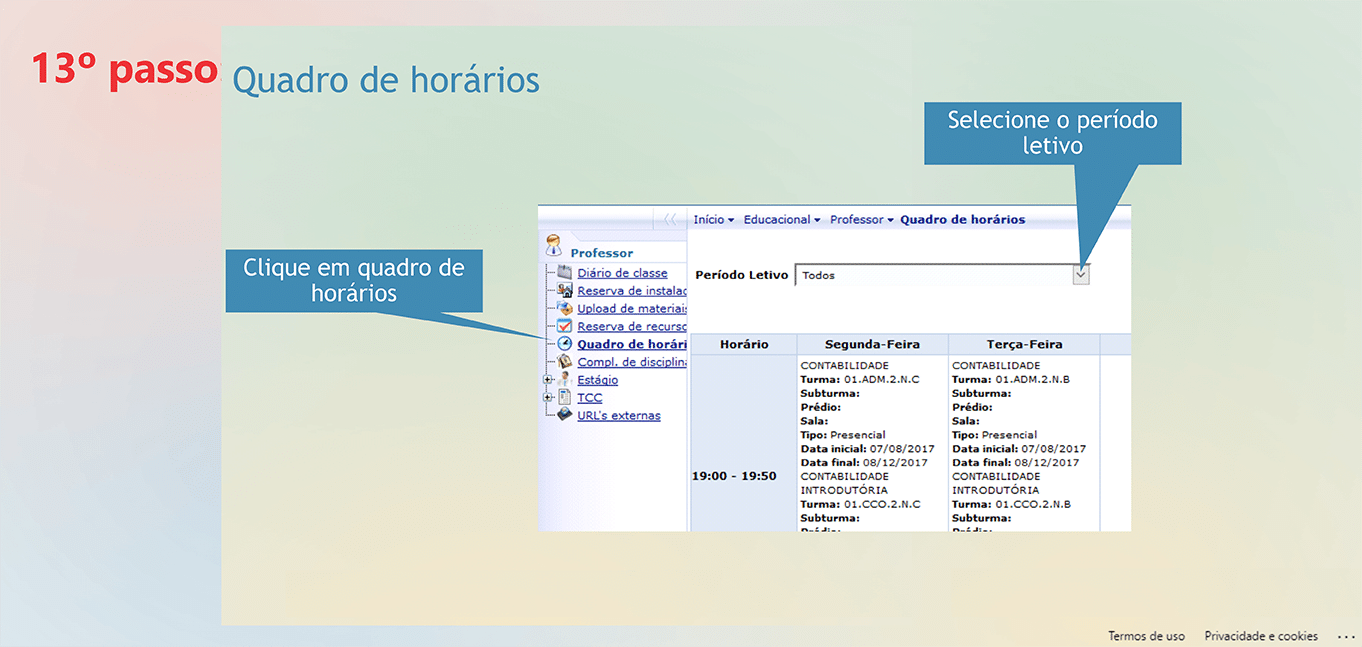Screen dimensions: 1362x647
Task: Open the Início breadcrumb menu
Action: pos(713,220)
